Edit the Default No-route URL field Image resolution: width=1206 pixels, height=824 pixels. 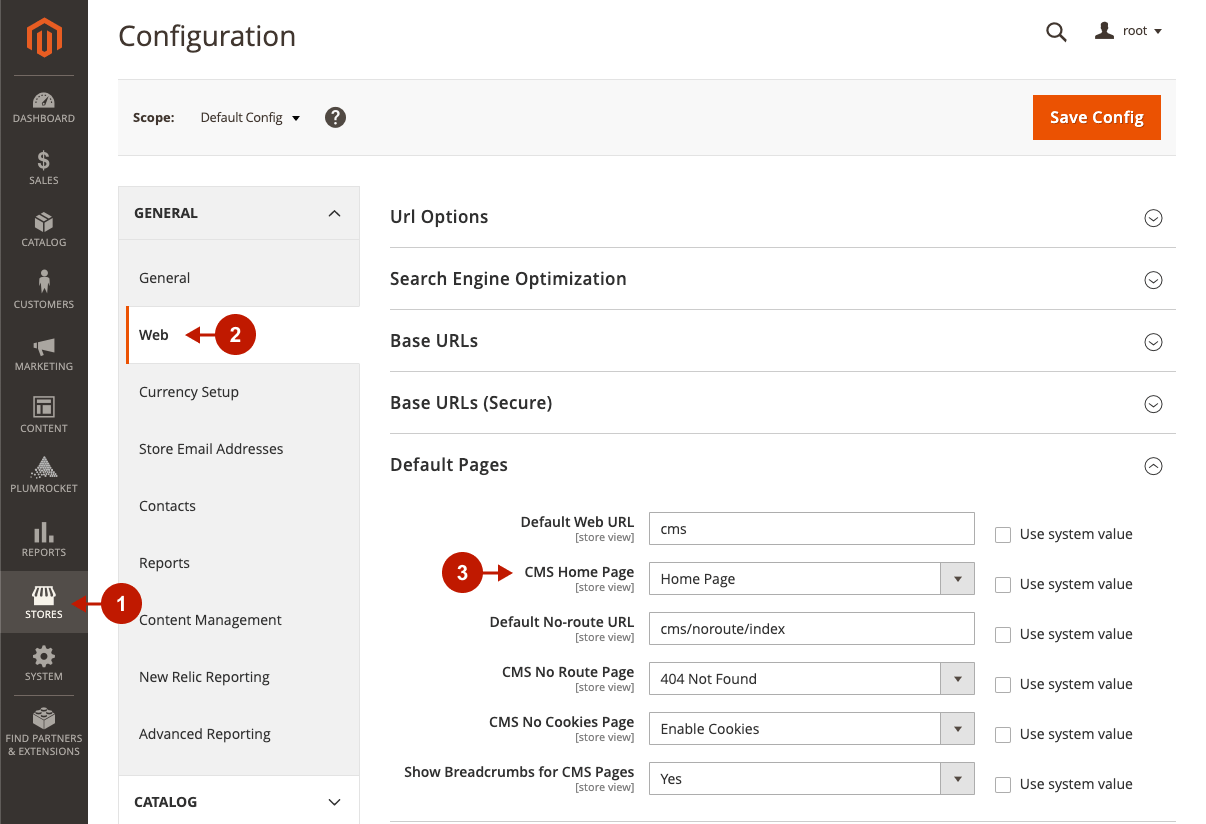point(811,628)
